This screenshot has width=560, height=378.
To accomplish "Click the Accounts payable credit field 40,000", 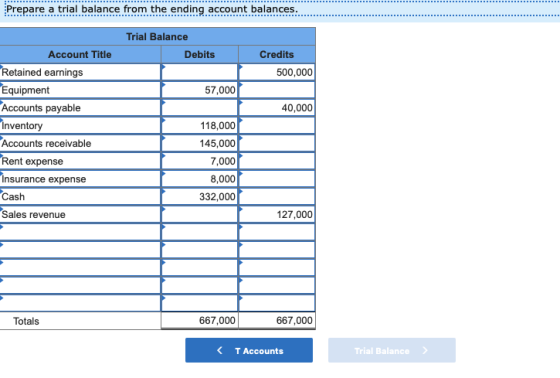I will click(277, 108).
